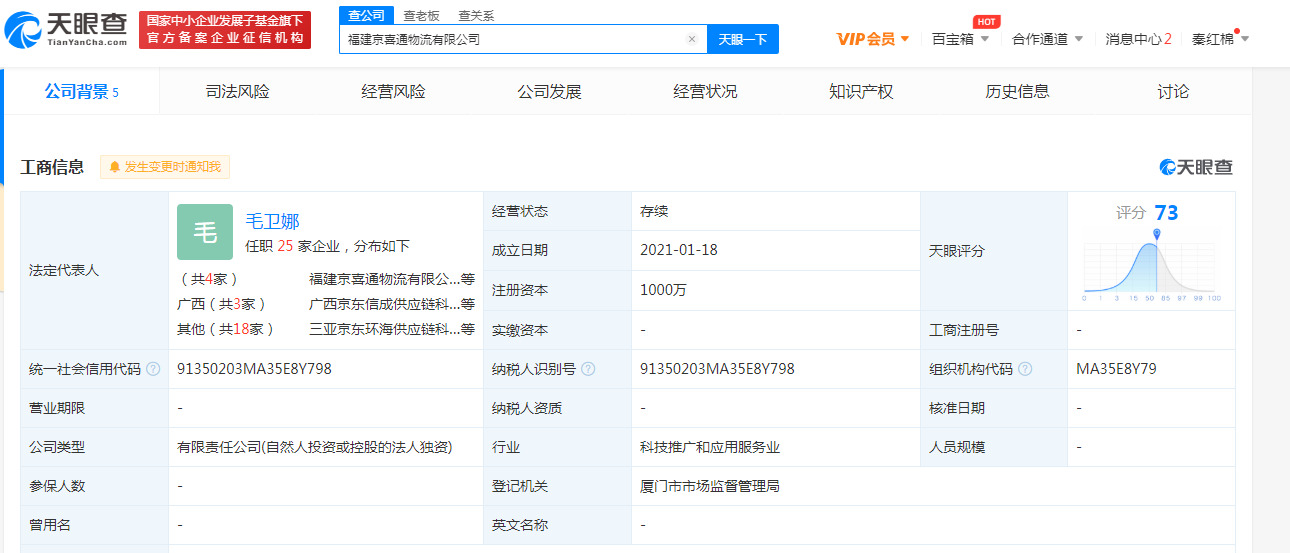Select the 历史信息 tab
Screen dimensions: 1290x553
click(x=1017, y=92)
